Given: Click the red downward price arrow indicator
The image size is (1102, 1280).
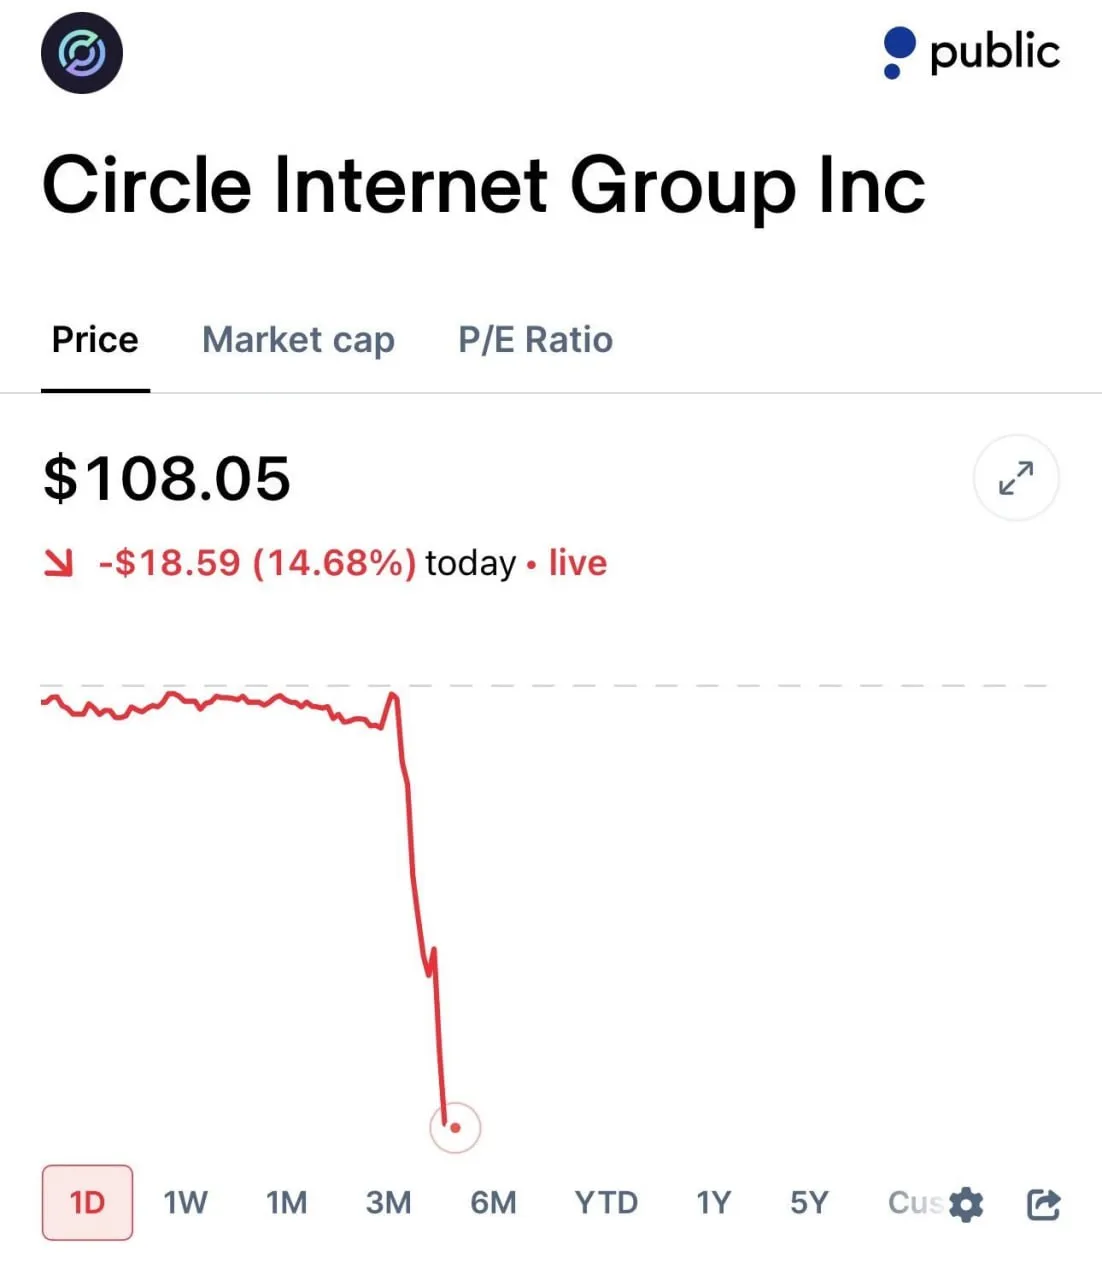Looking at the screenshot, I should point(60,562).
